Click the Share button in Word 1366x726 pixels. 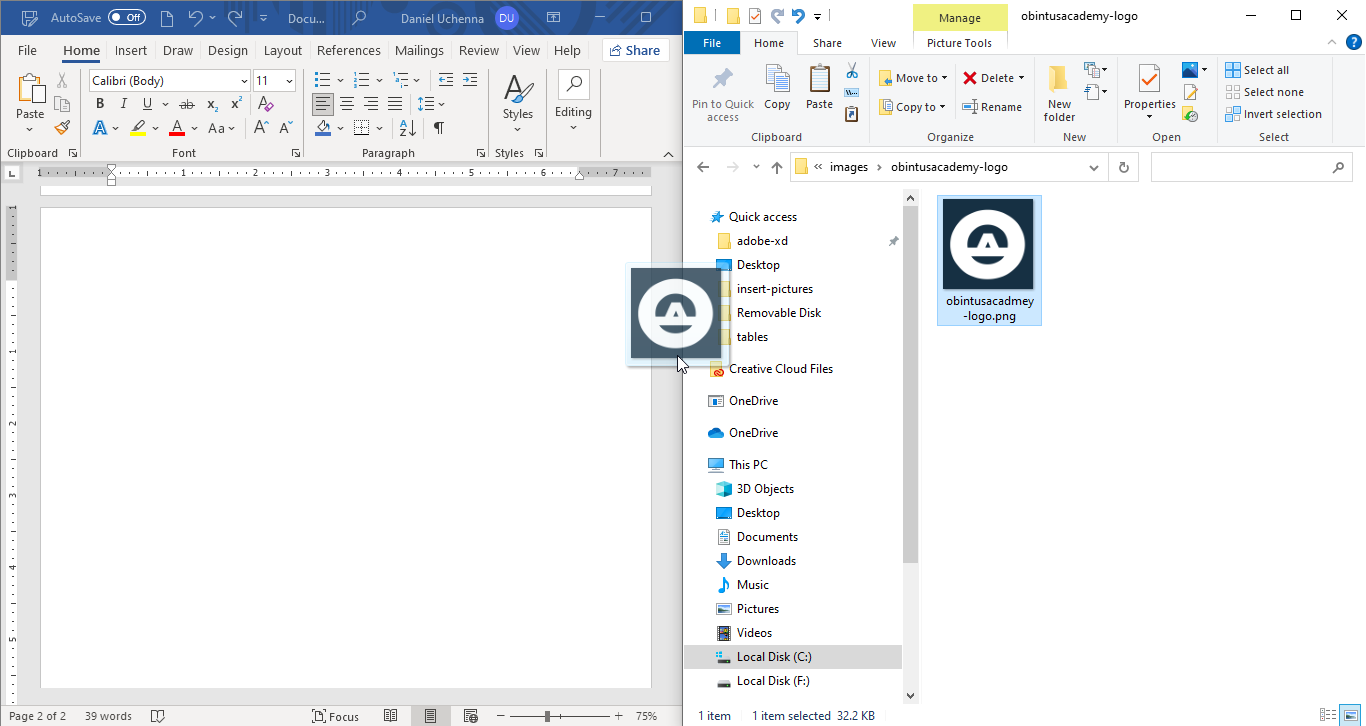click(x=635, y=50)
